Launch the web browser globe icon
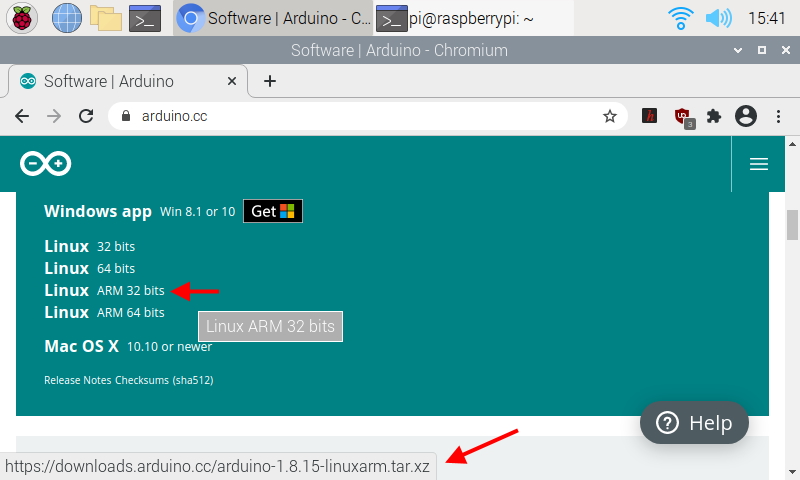This screenshot has width=800, height=480. click(x=67, y=18)
